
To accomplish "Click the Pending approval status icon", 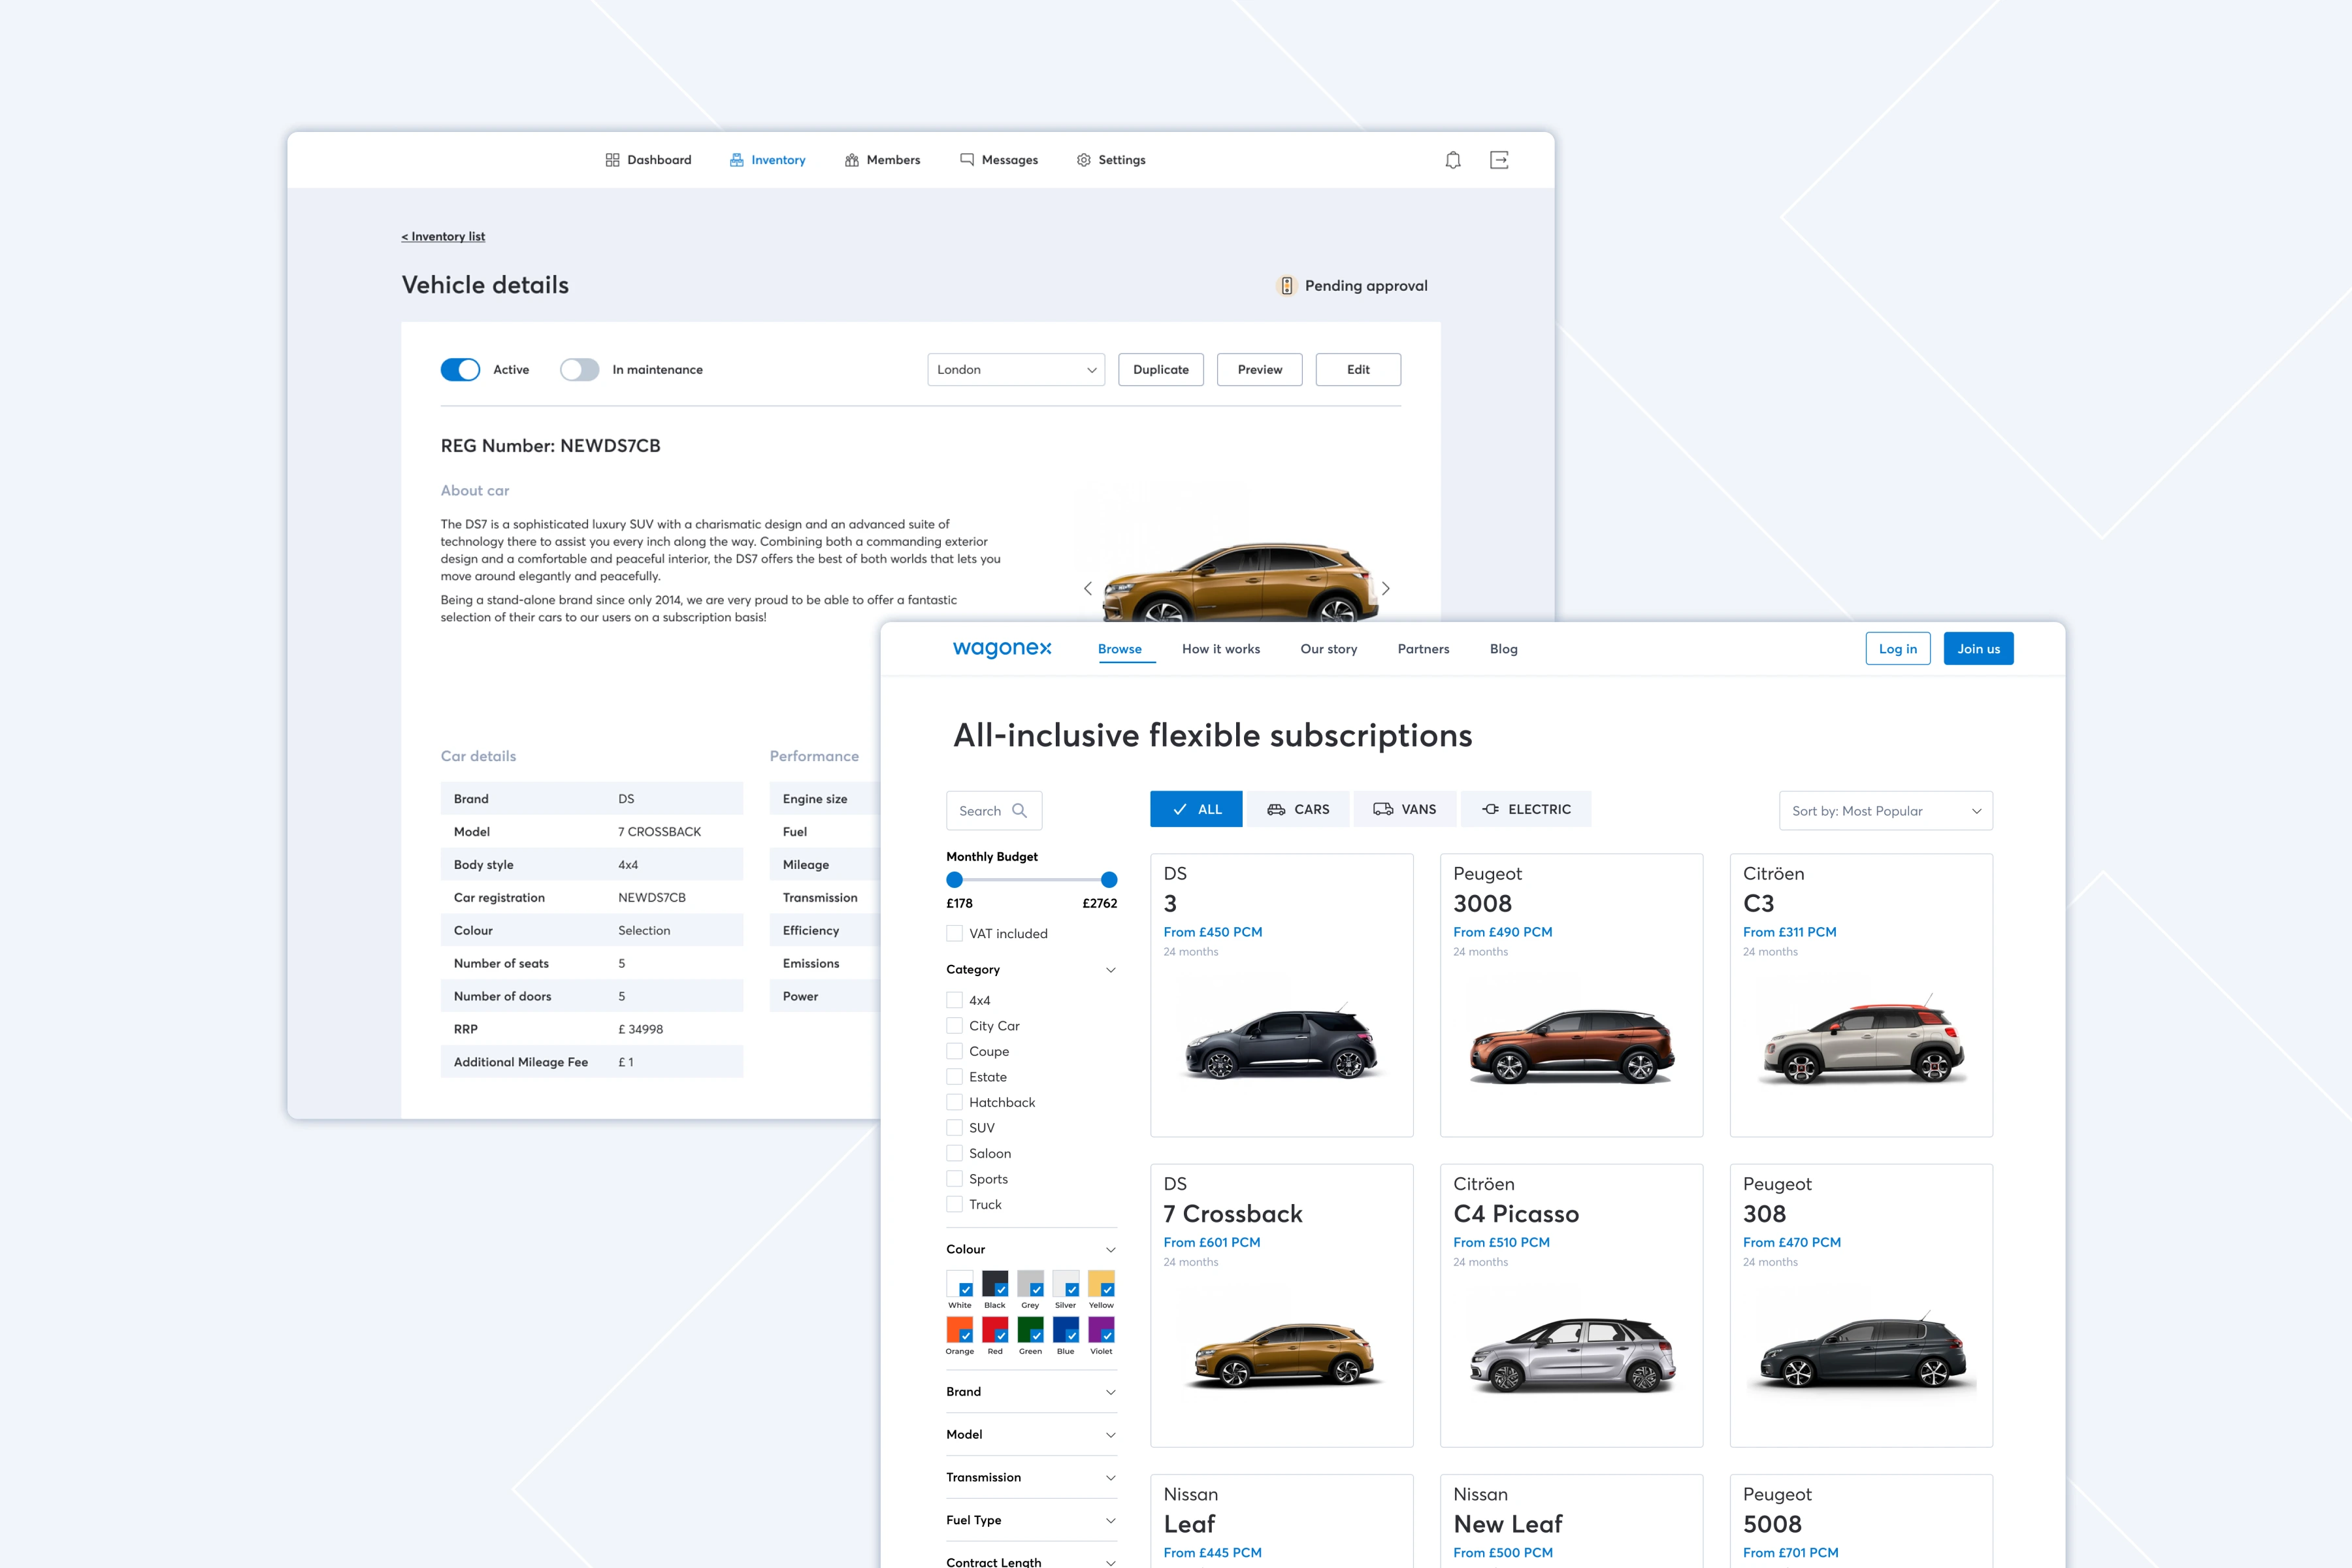I will 1287,286.
